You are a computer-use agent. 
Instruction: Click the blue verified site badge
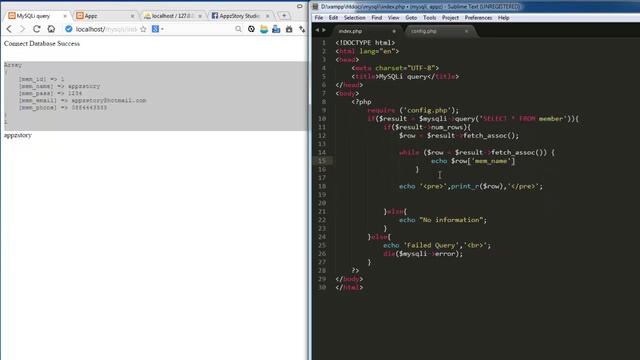pyautogui.click(x=69, y=29)
